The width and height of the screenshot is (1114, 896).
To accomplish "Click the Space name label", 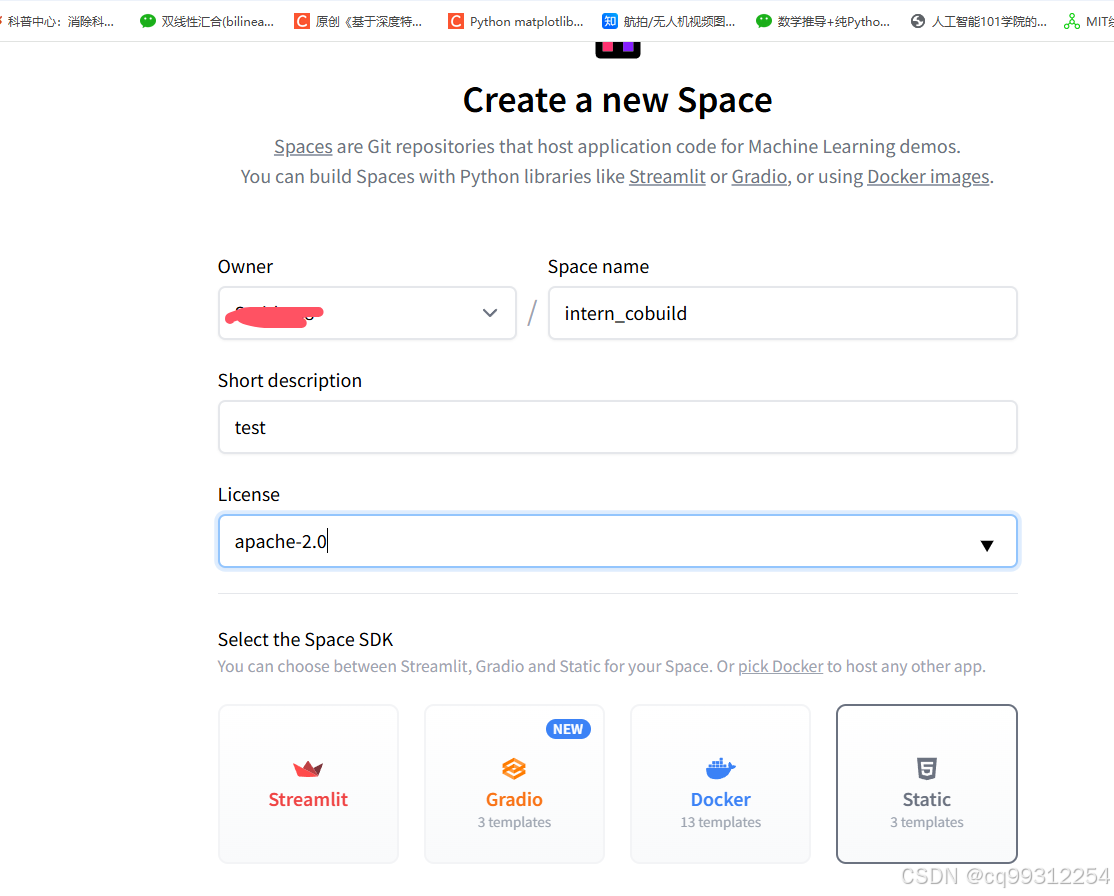I will [x=598, y=266].
